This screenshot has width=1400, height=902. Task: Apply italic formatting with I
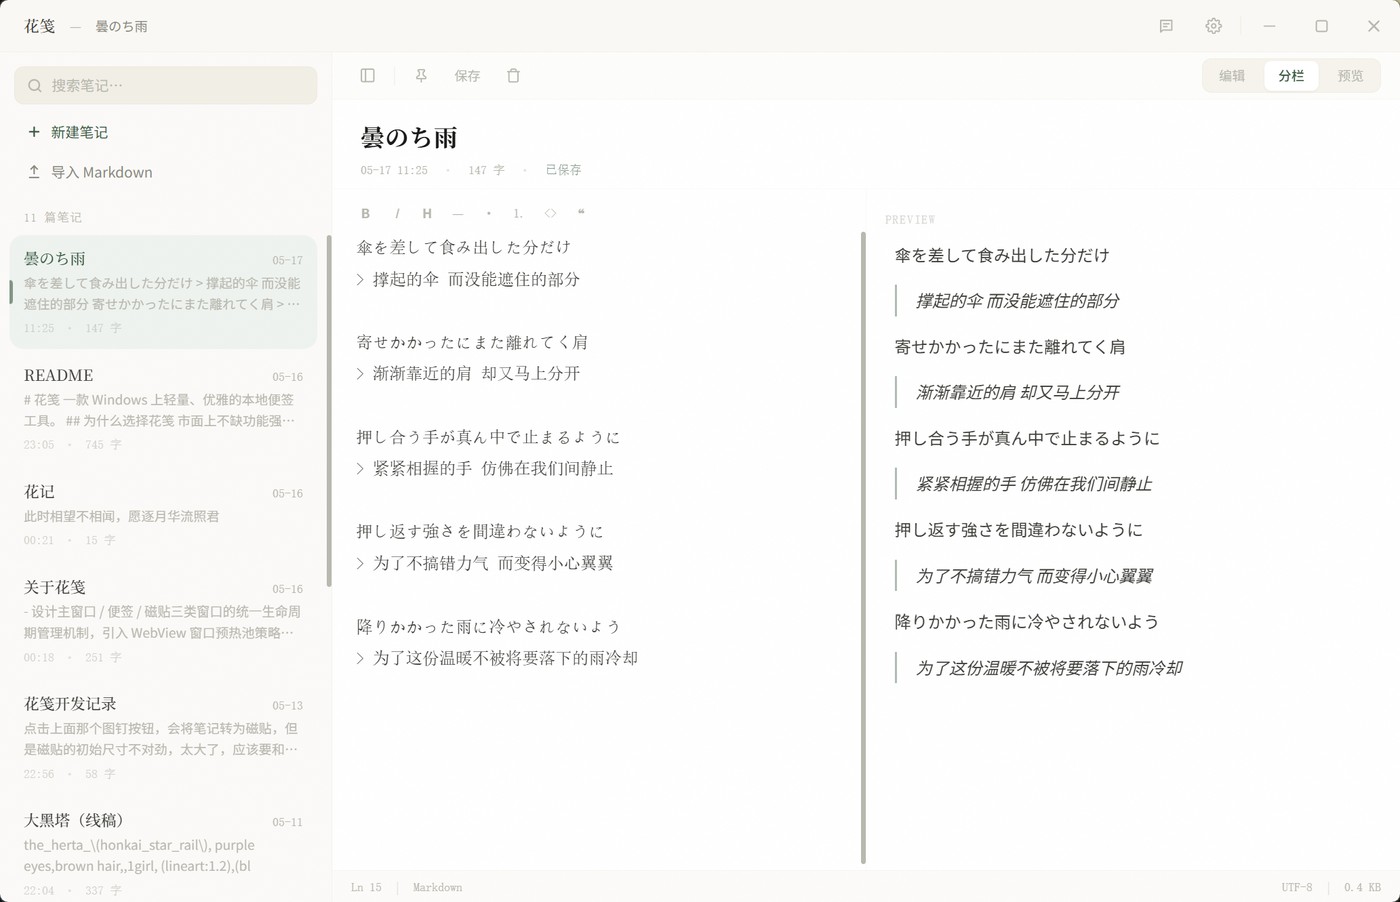[x=397, y=213]
